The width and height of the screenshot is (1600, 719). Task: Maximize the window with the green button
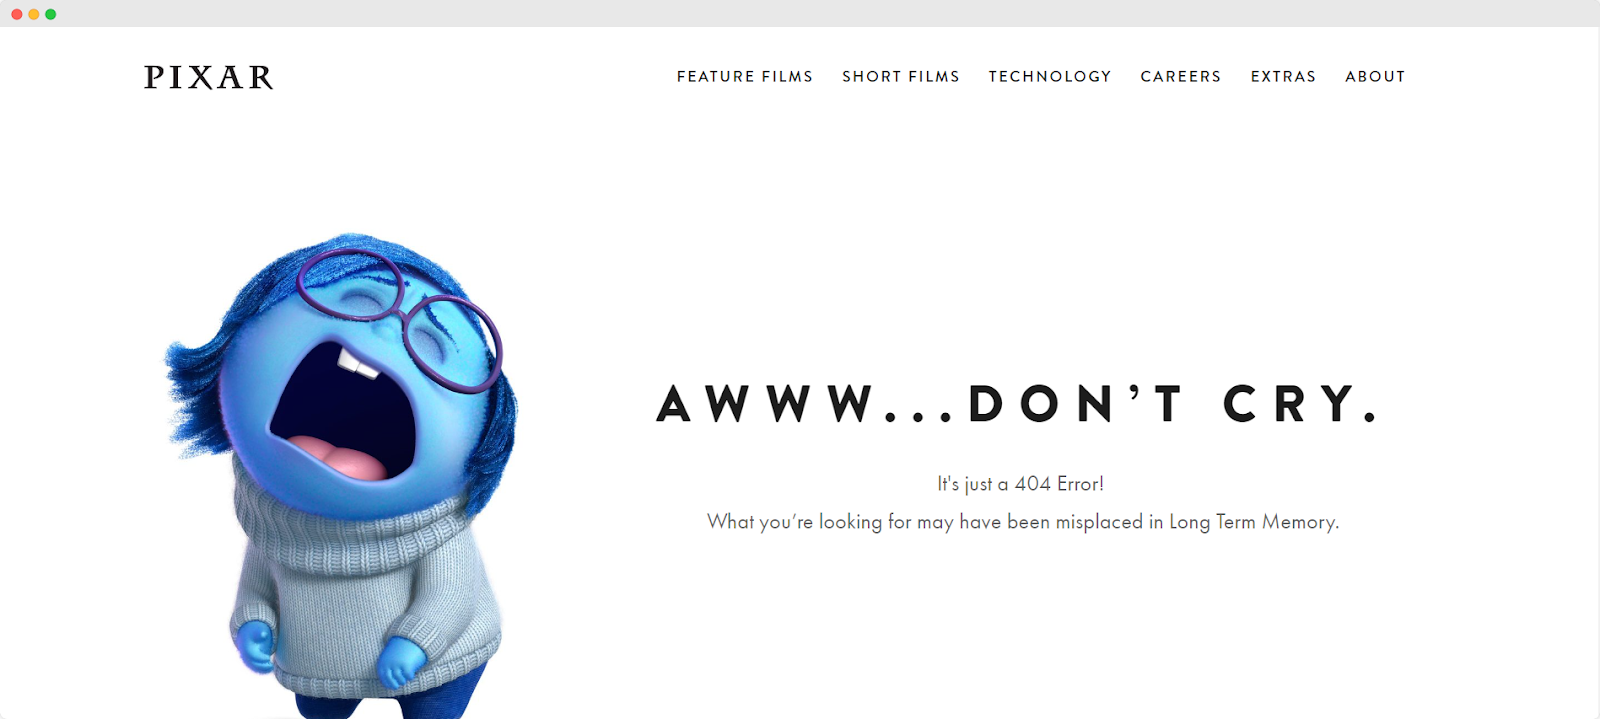(51, 14)
